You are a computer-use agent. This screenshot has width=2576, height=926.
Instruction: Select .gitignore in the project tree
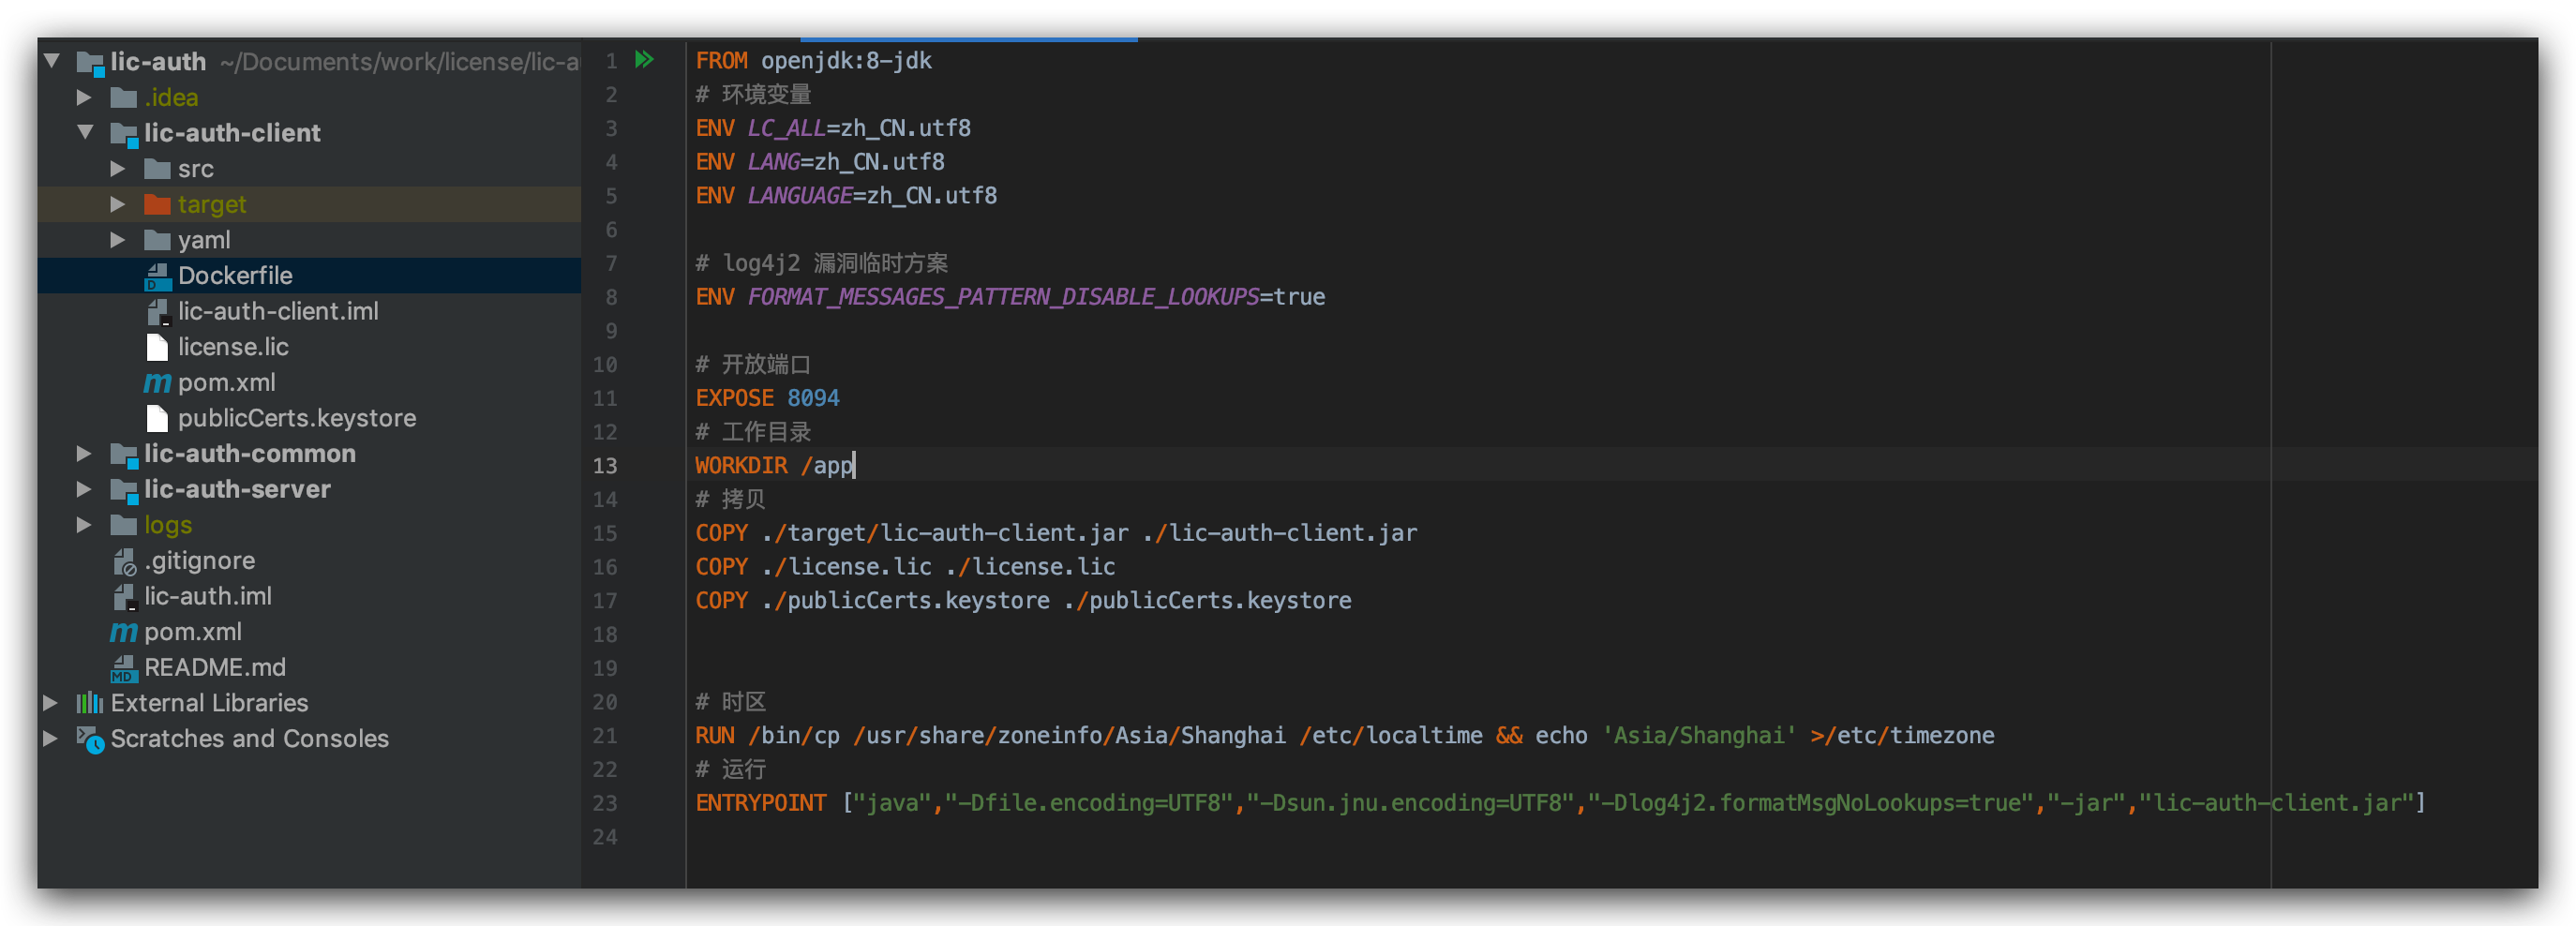[309, 561]
